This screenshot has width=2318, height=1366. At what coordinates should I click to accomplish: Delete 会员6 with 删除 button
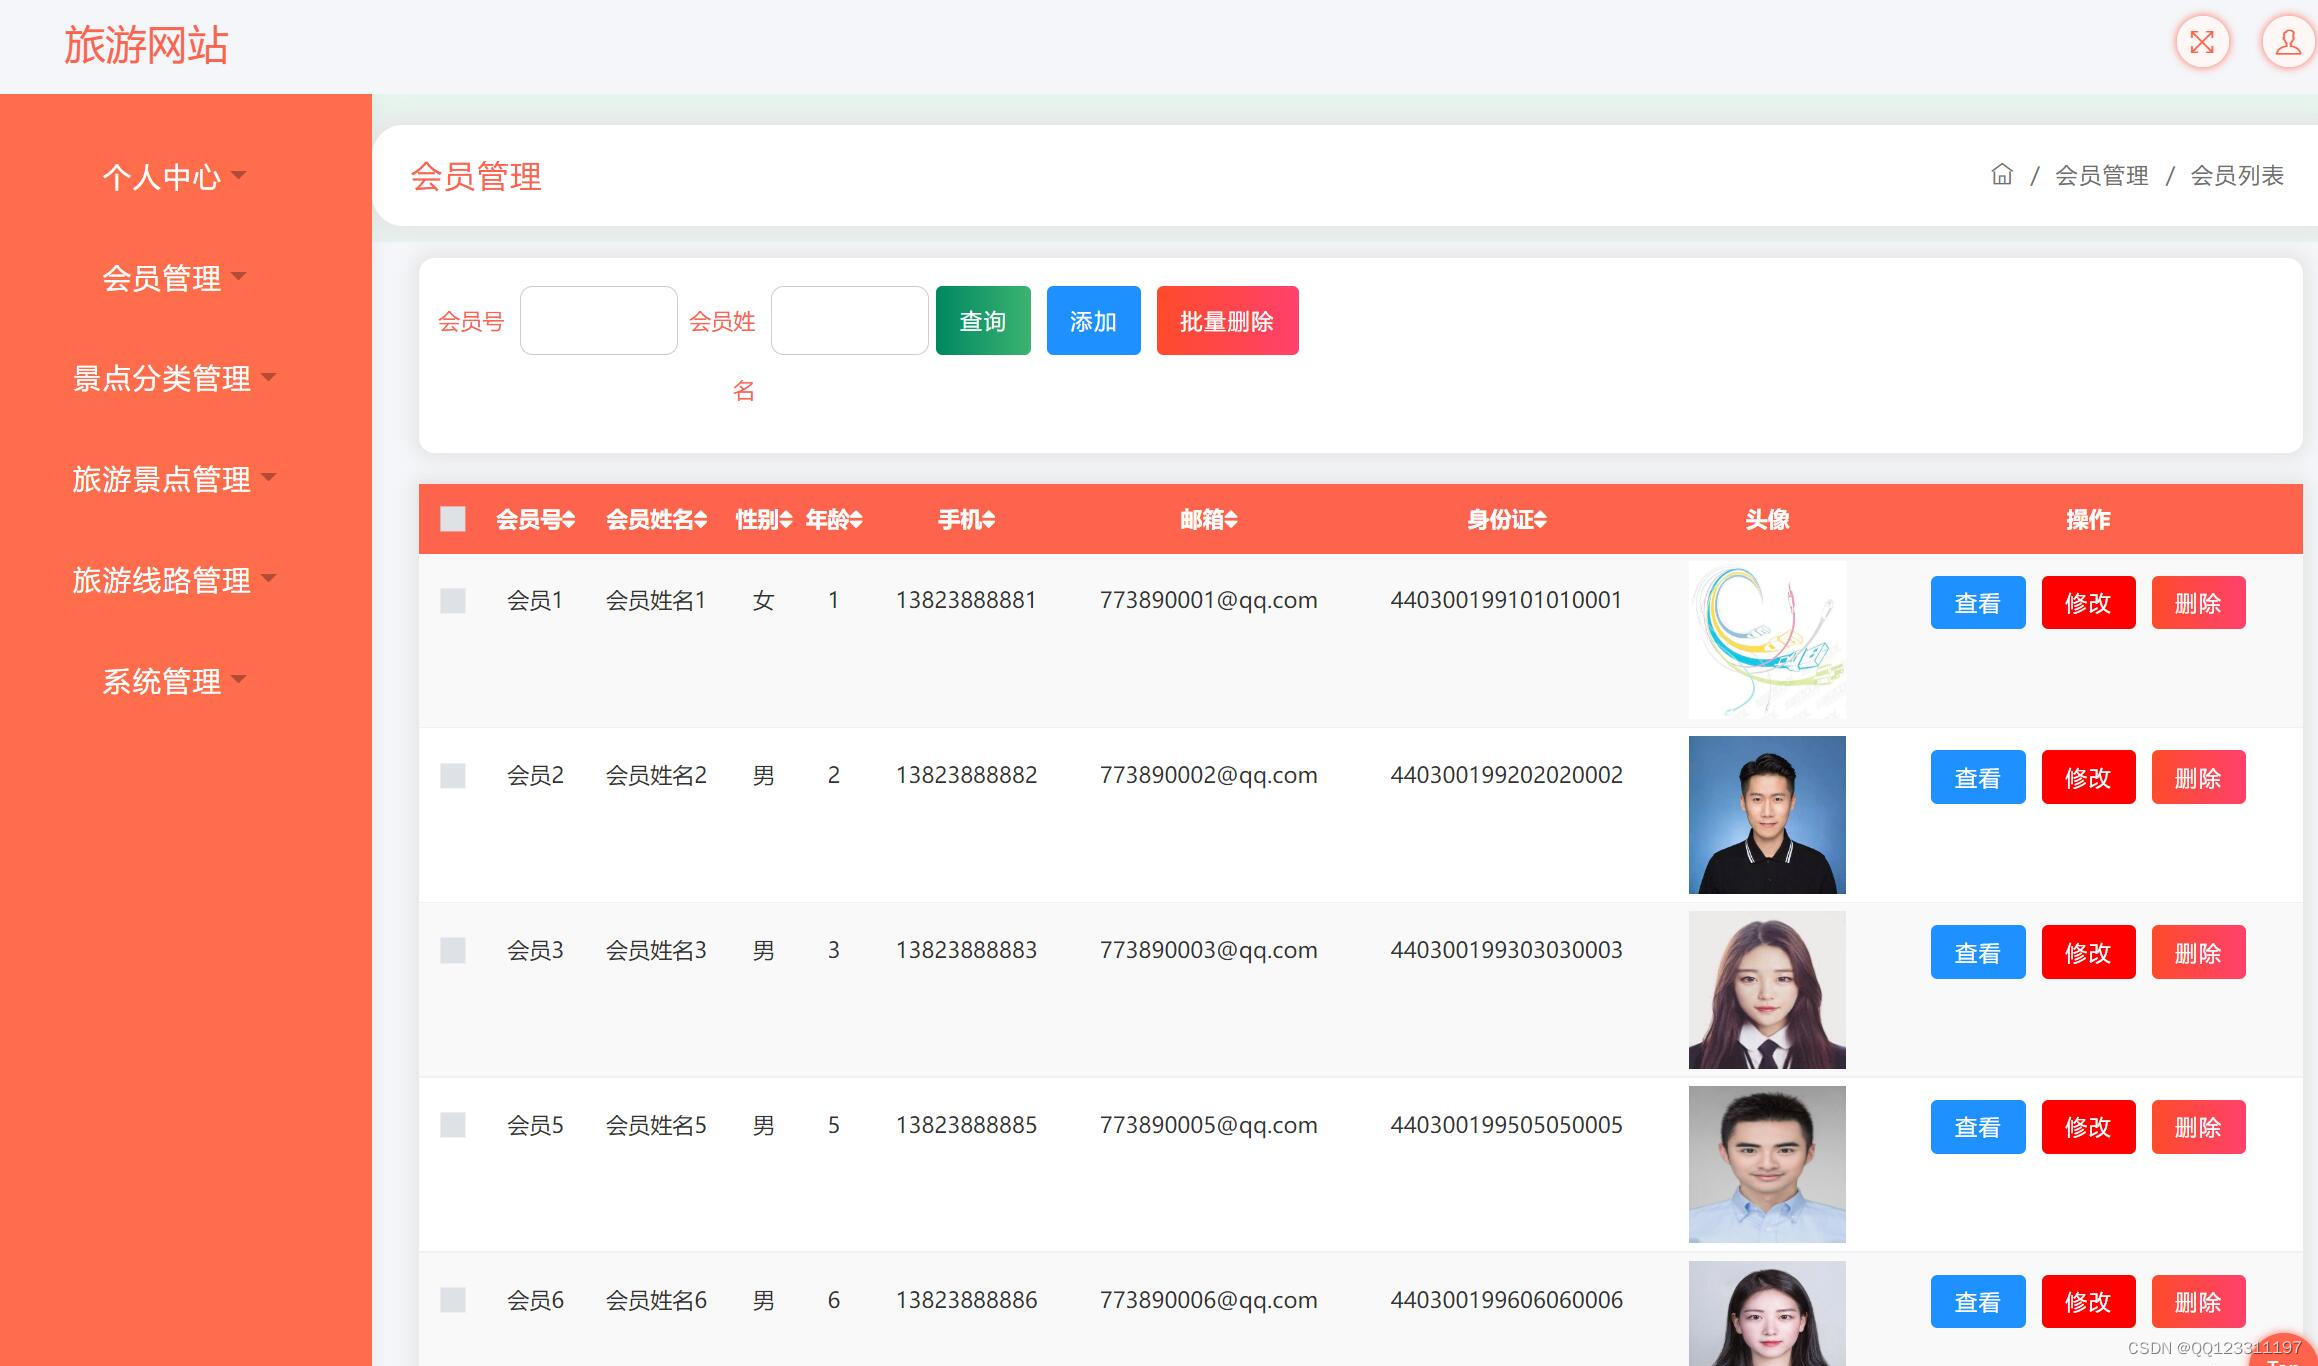click(2198, 1302)
